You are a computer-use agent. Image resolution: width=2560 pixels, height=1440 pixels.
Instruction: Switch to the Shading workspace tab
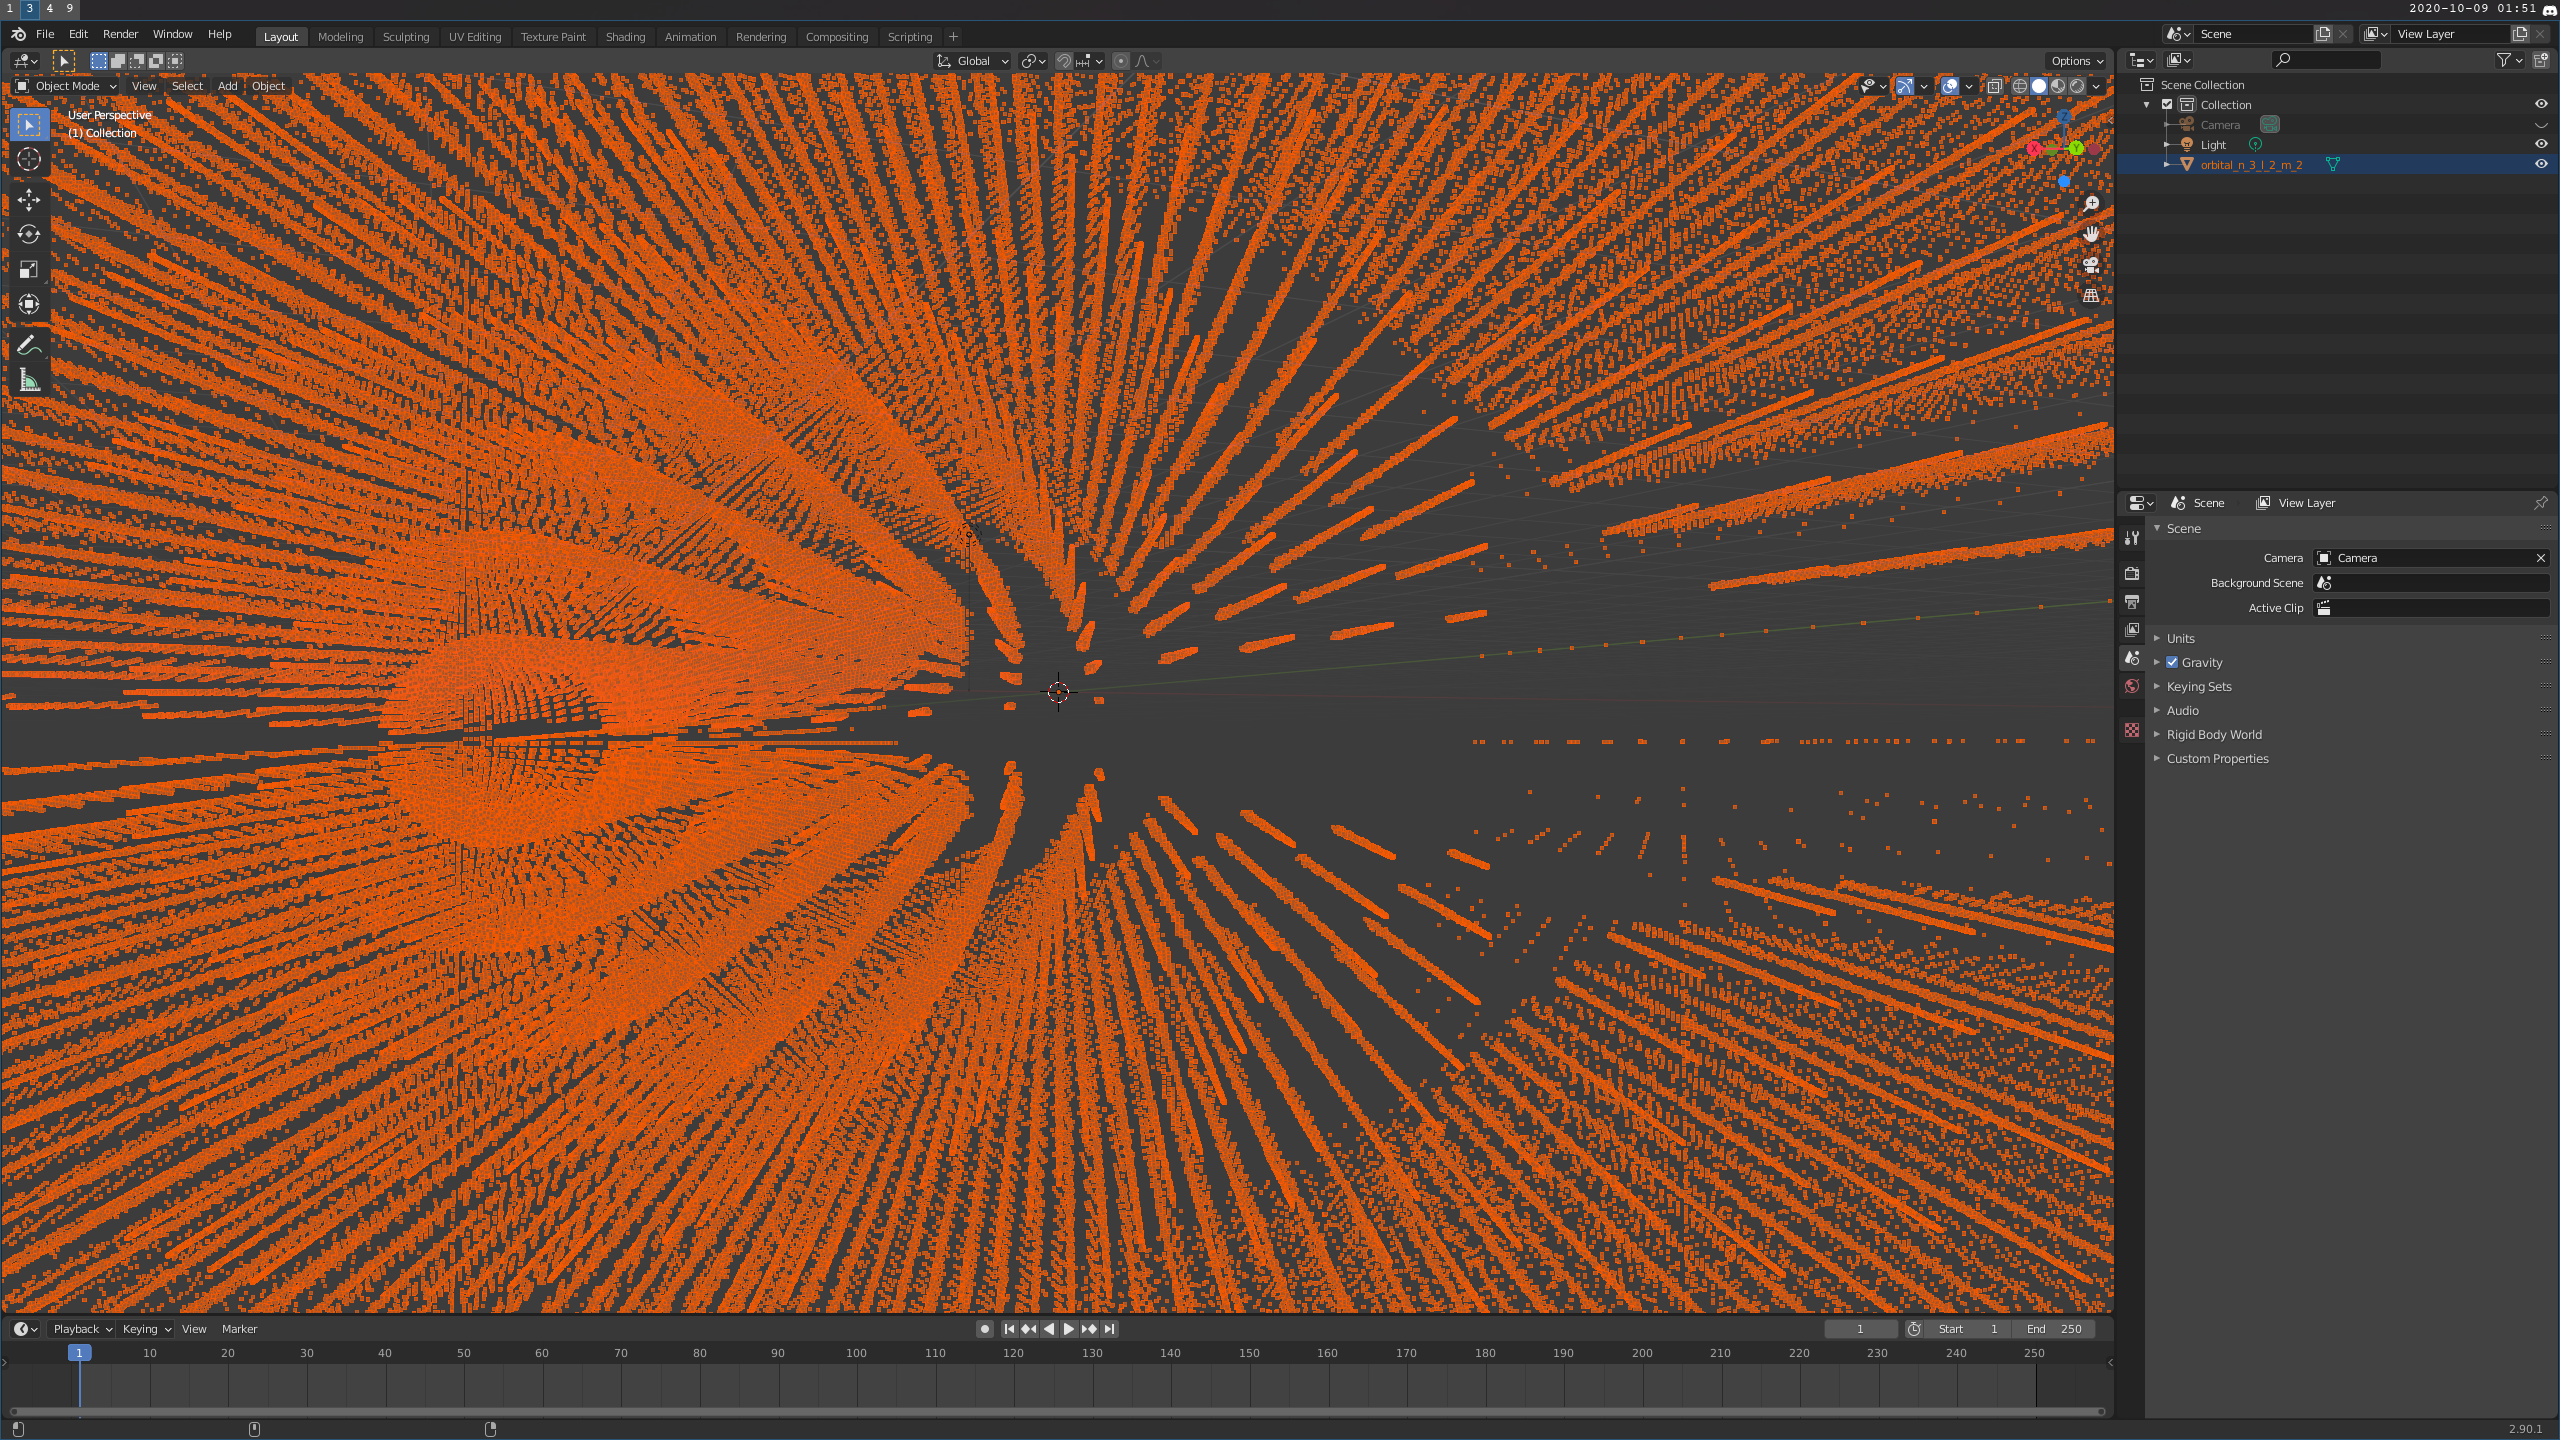coord(625,37)
